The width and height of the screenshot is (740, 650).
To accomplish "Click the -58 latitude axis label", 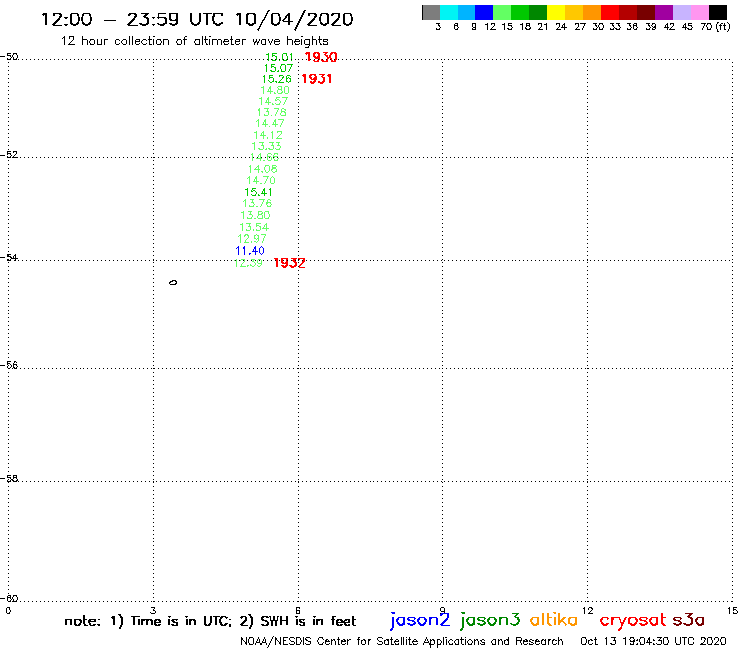I will pyautogui.click(x=9, y=479).
